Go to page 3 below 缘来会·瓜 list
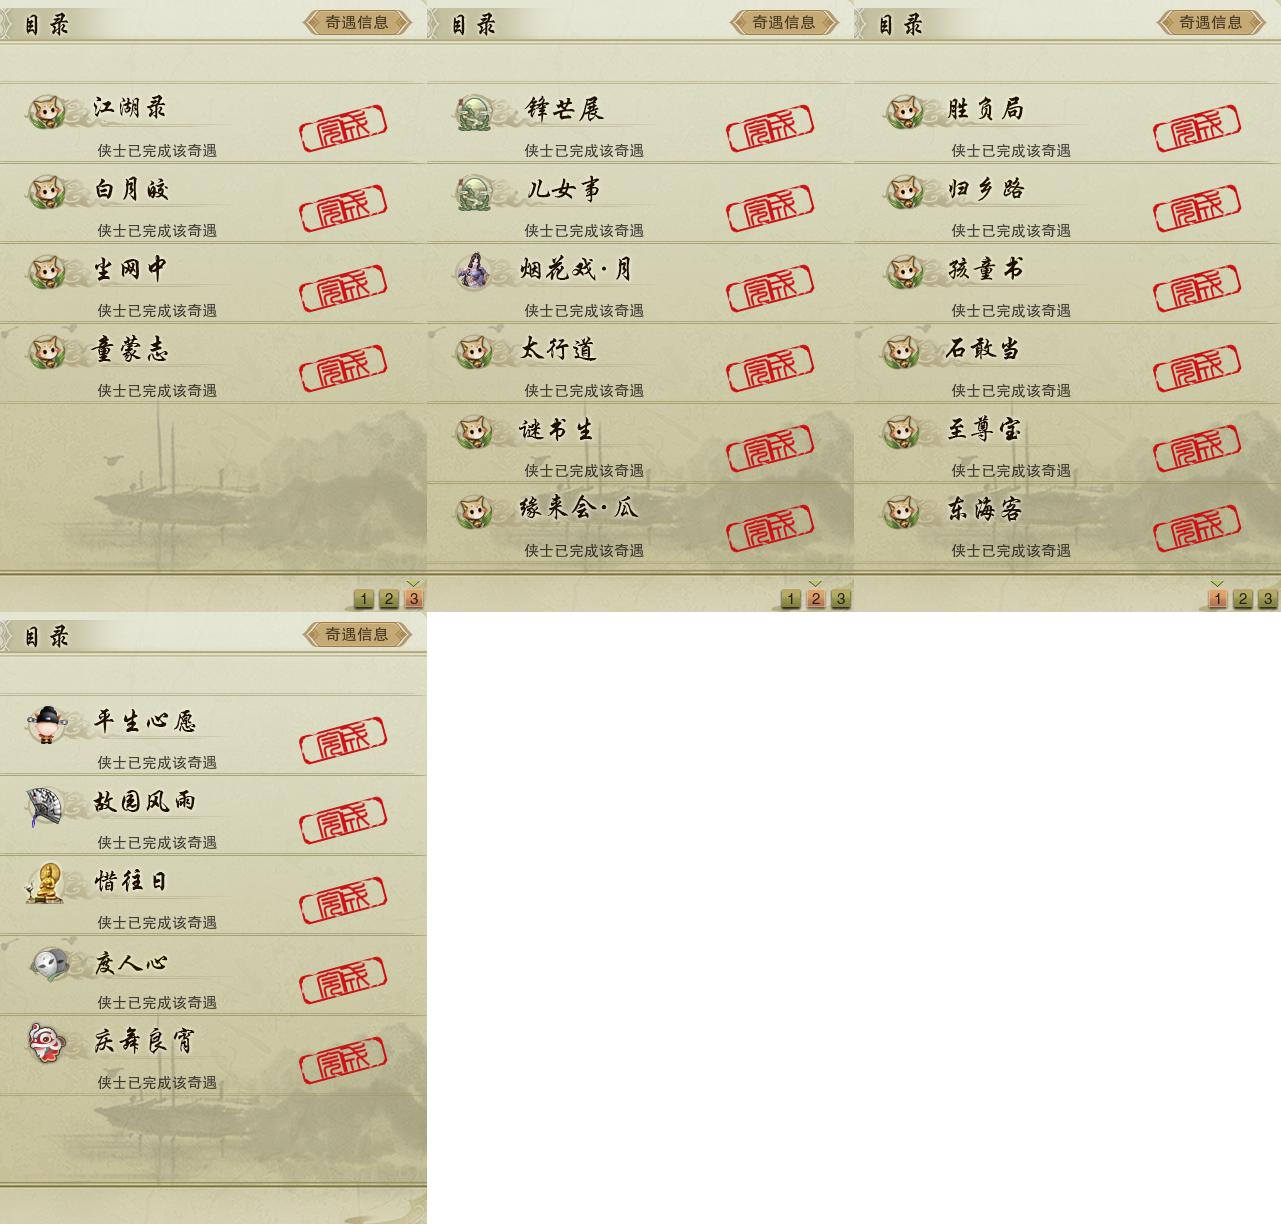Viewport: 1281px width, 1224px height. click(x=841, y=599)
